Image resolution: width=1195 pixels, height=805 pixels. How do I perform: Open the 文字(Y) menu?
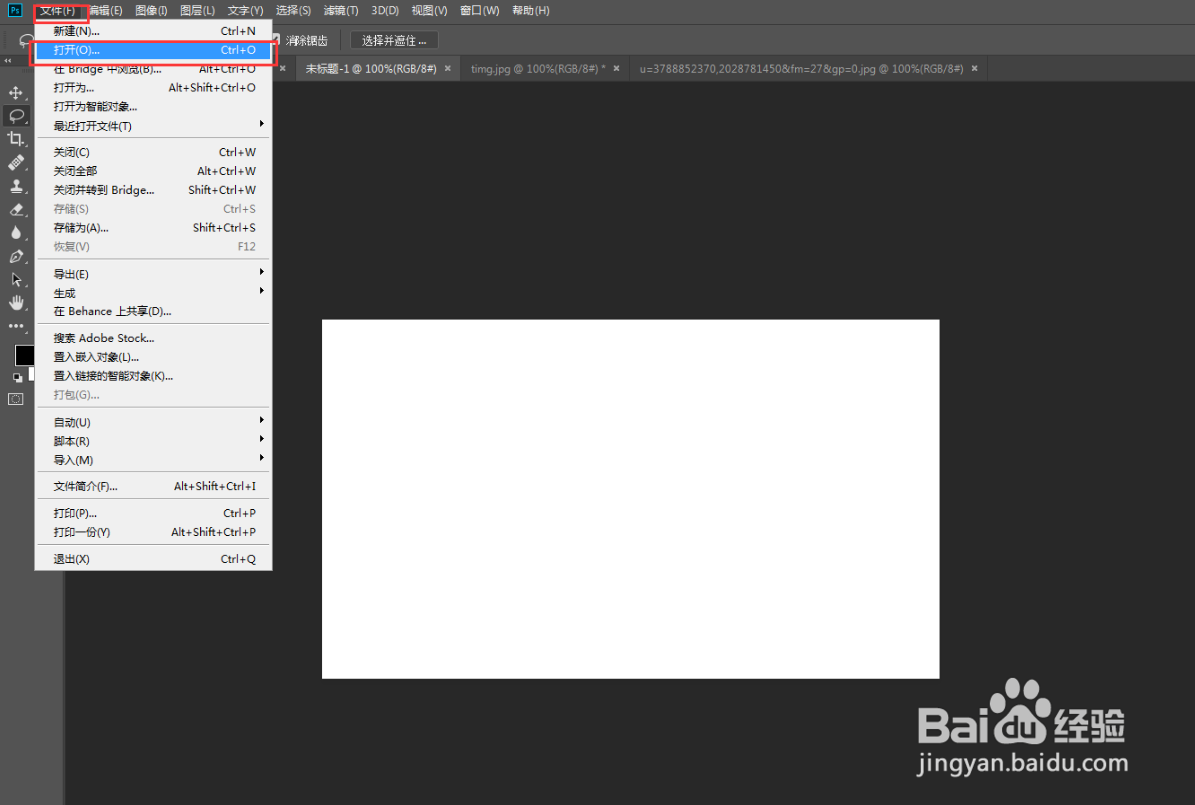245,11
